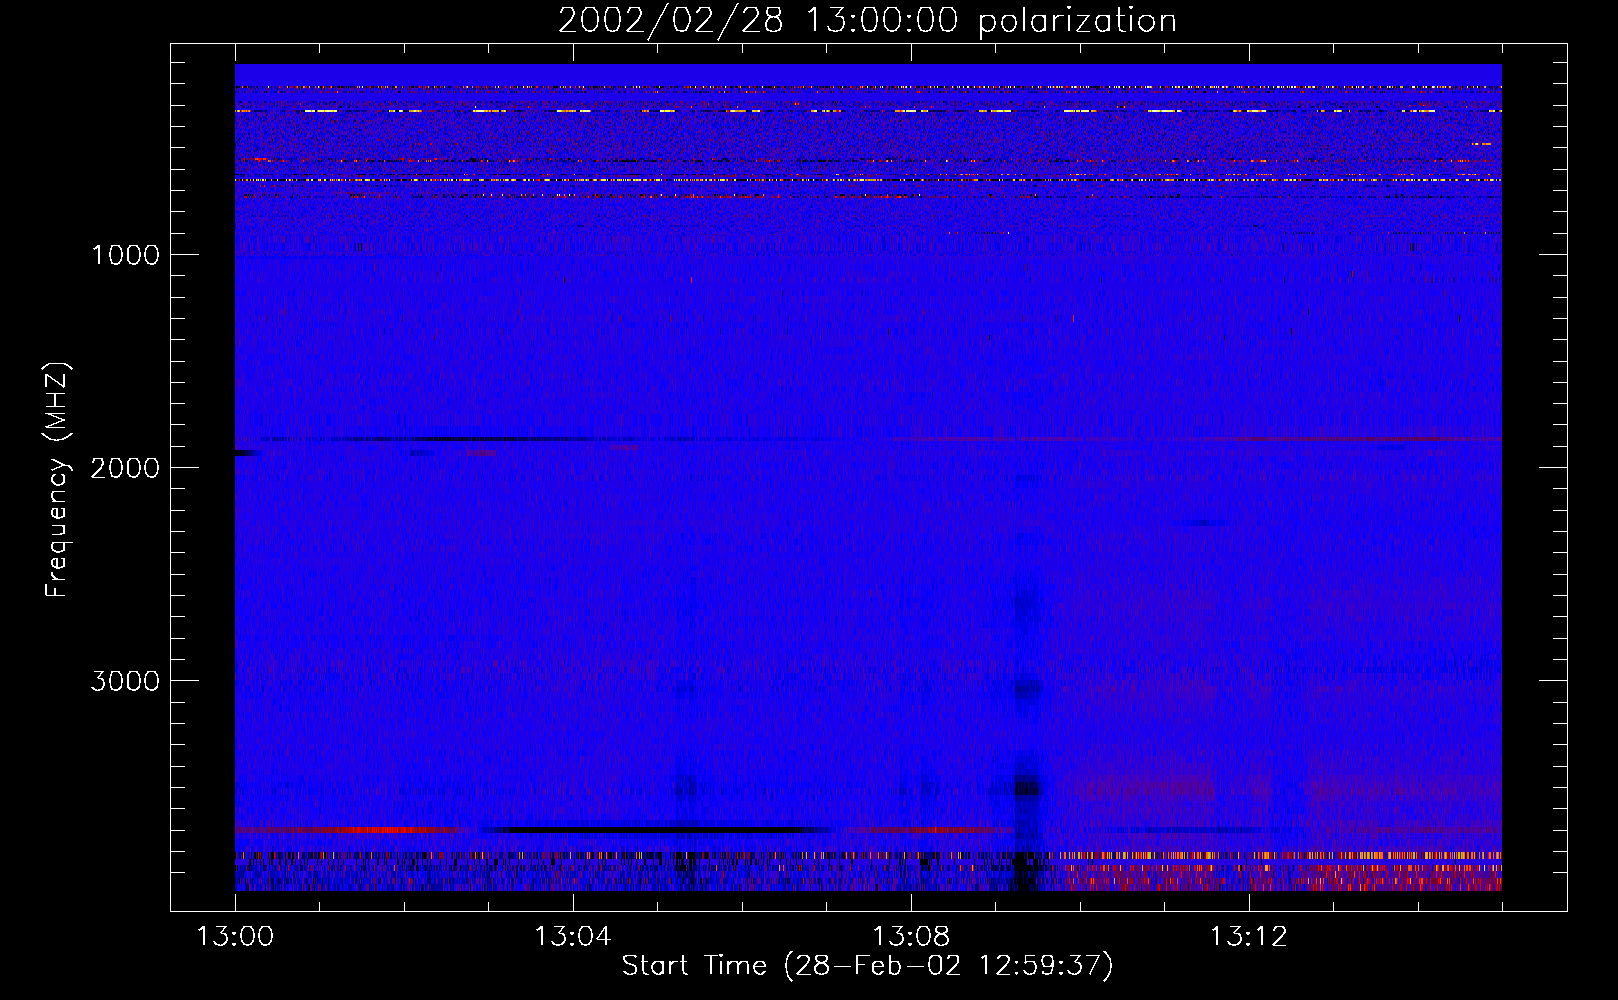Click the 13:04 time tick label
The image size is (1618, 1000).
tap(572, 937)
